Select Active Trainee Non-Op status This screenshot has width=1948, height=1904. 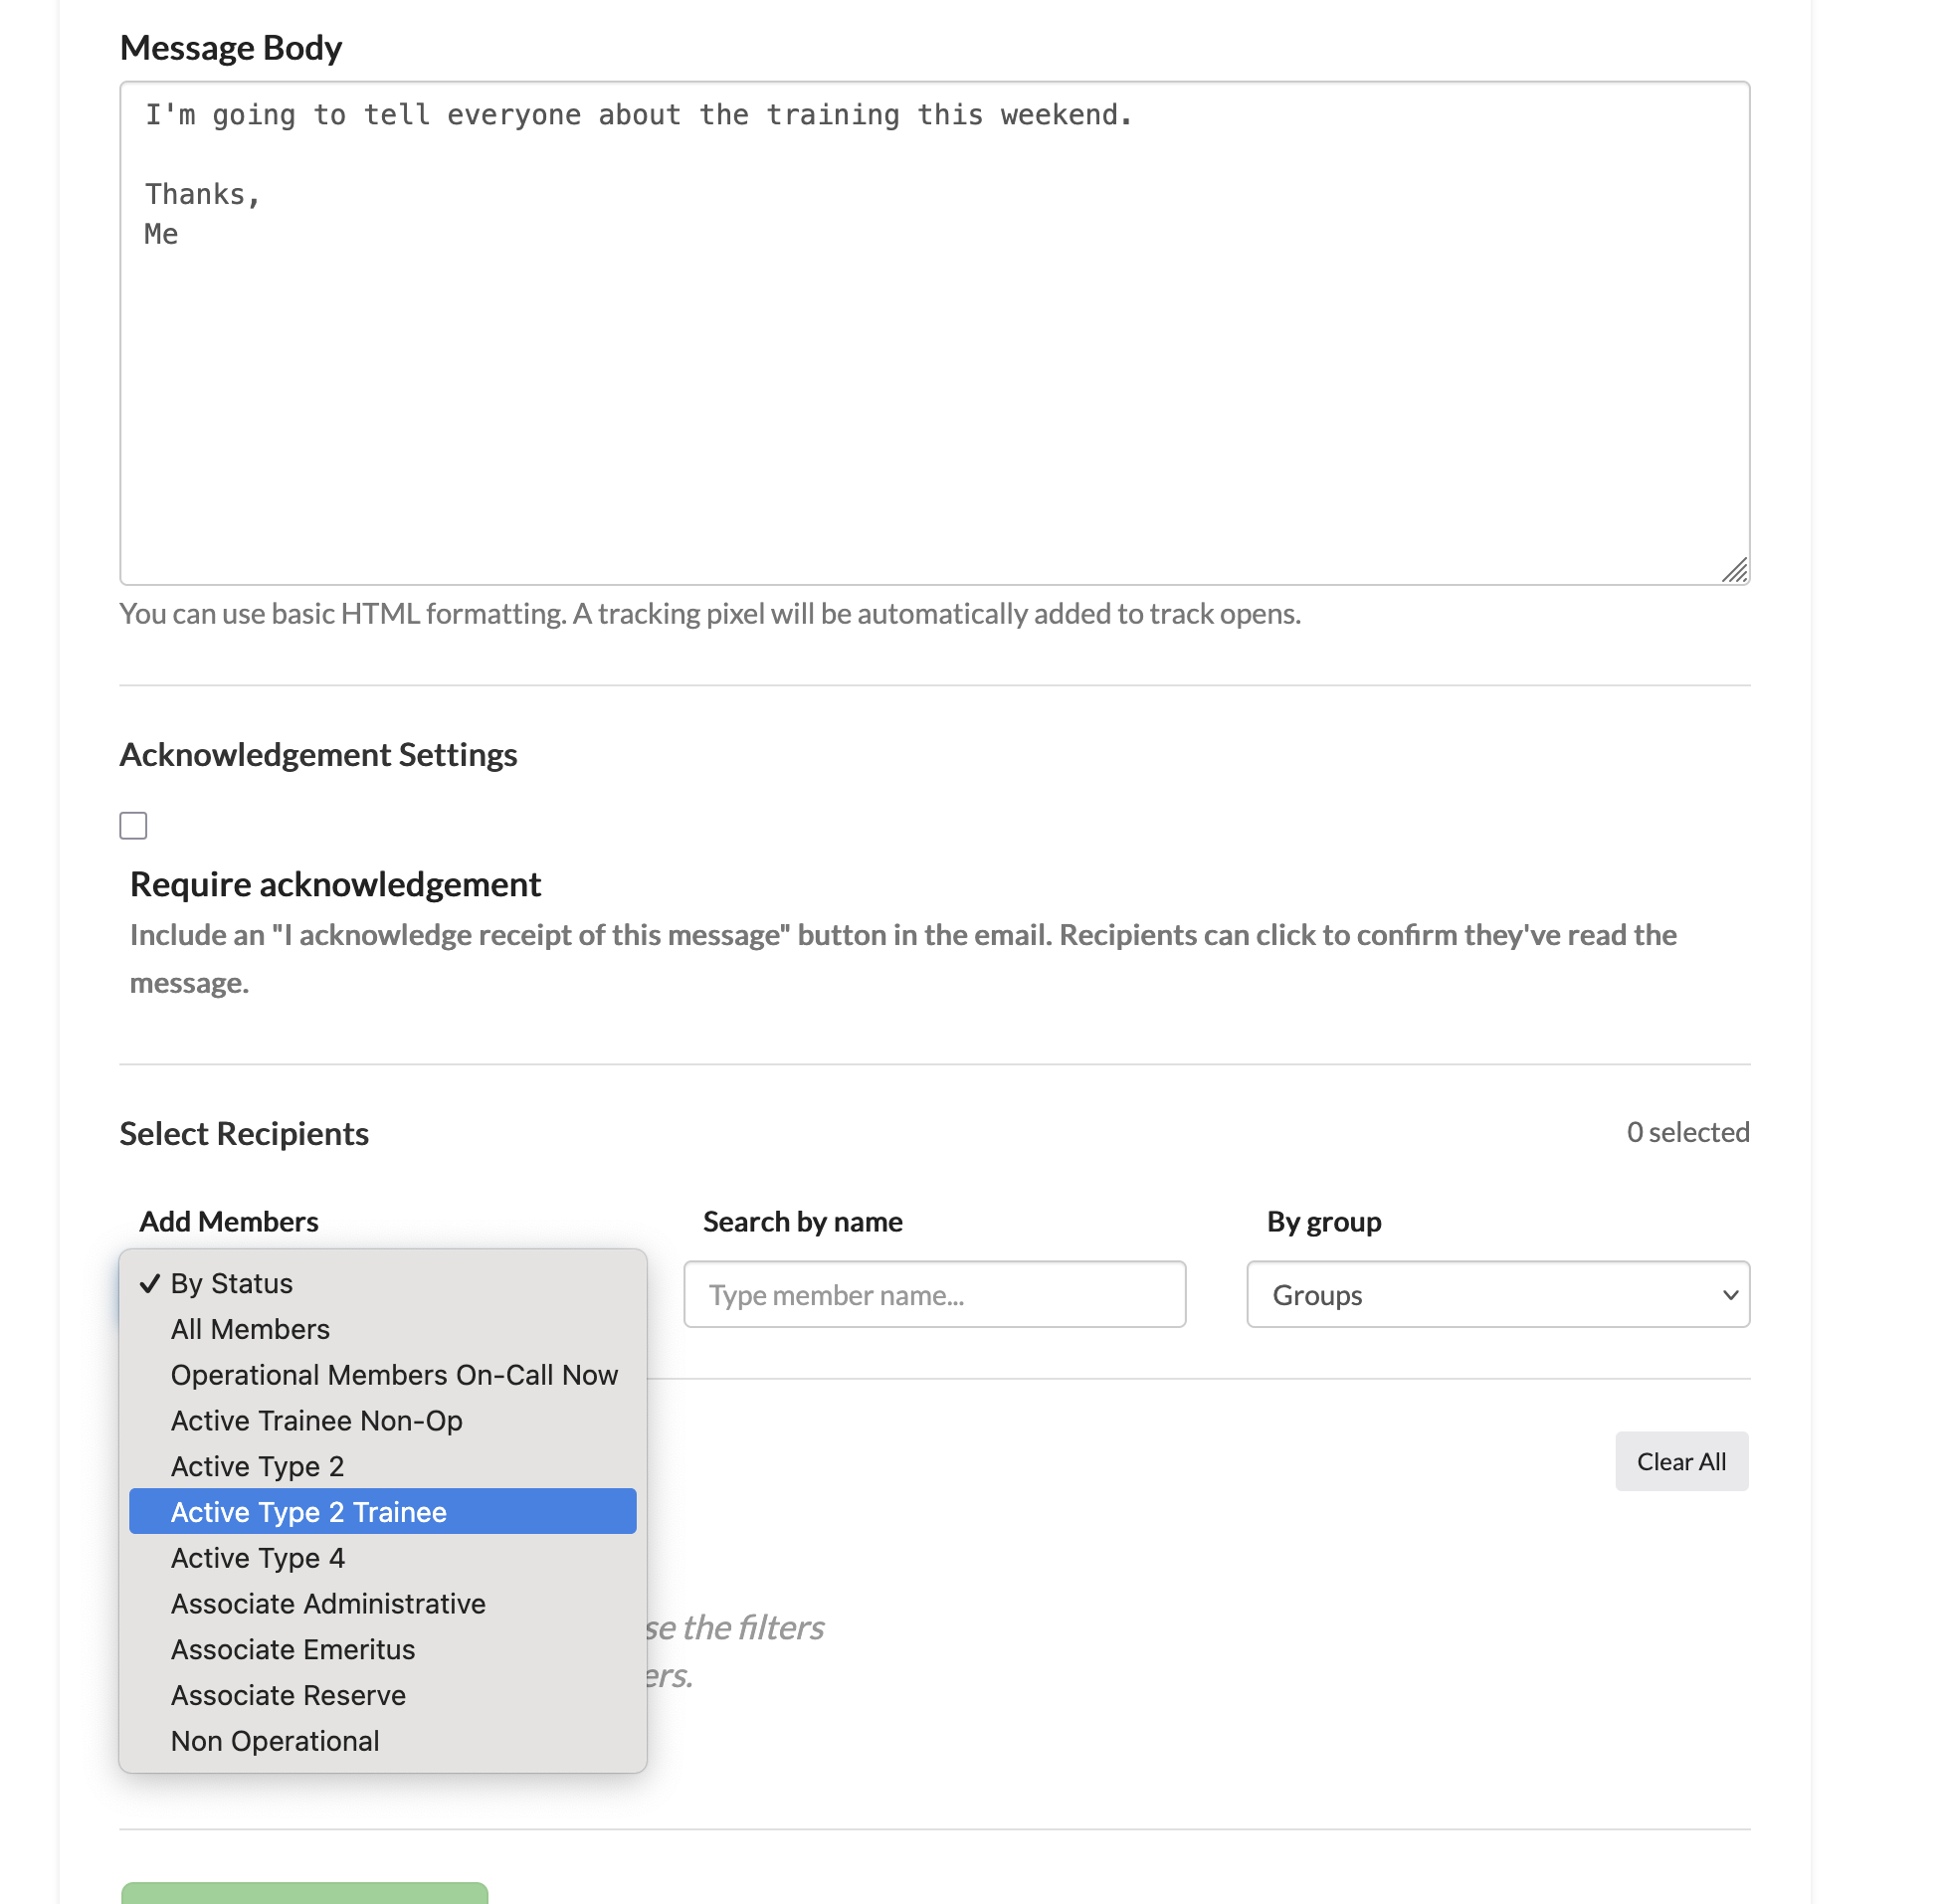click(316, 1420)
